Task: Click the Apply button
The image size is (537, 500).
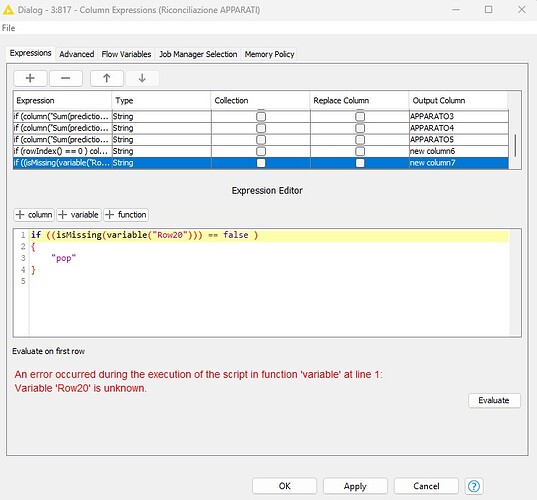Action: tap(355, 486)
